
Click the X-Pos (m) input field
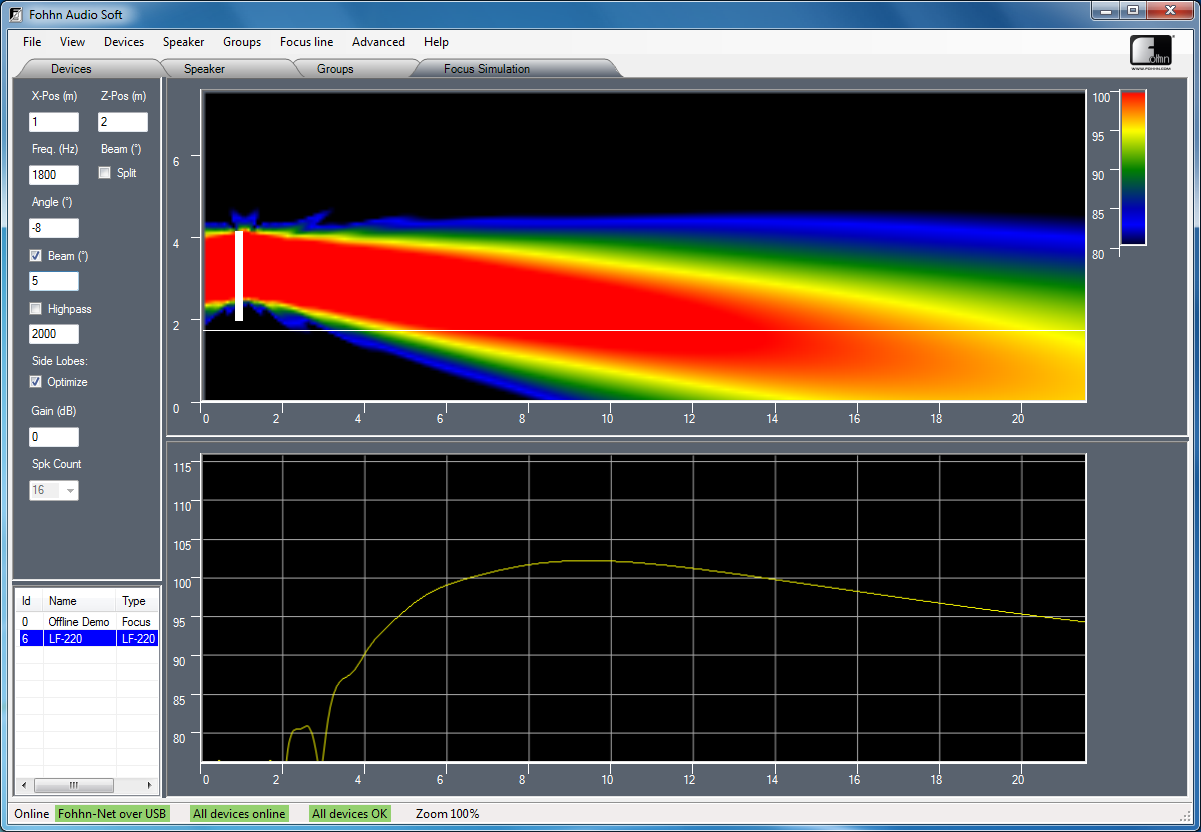54,122
